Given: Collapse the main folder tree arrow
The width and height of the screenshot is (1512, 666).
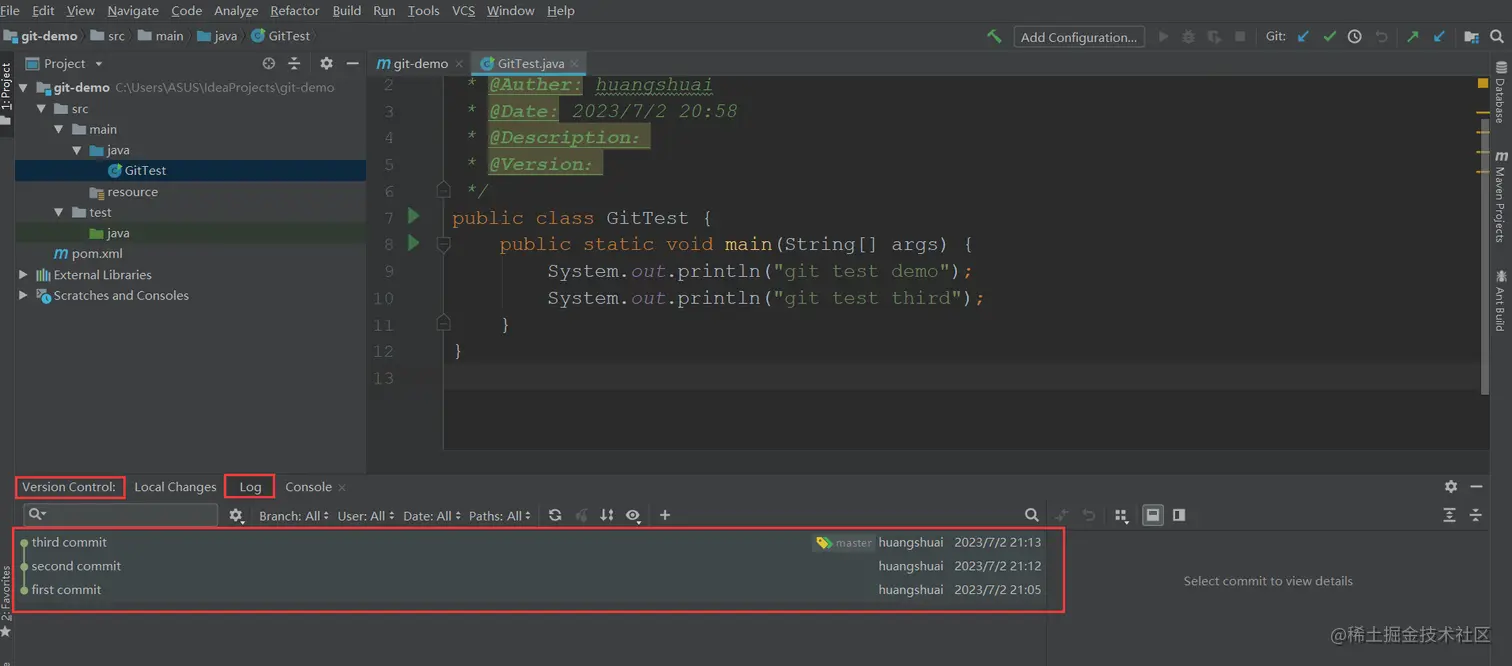Looking at the screenshot, I should [x=59, y=129].
